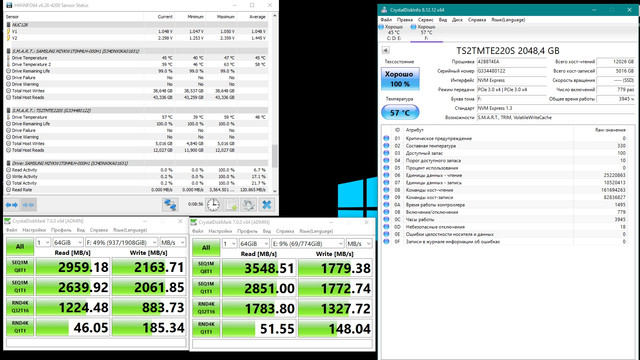Select the NUC126 sensor group header in HWiNFO
This screenshot has height=360, width=640.
point(137,24)
